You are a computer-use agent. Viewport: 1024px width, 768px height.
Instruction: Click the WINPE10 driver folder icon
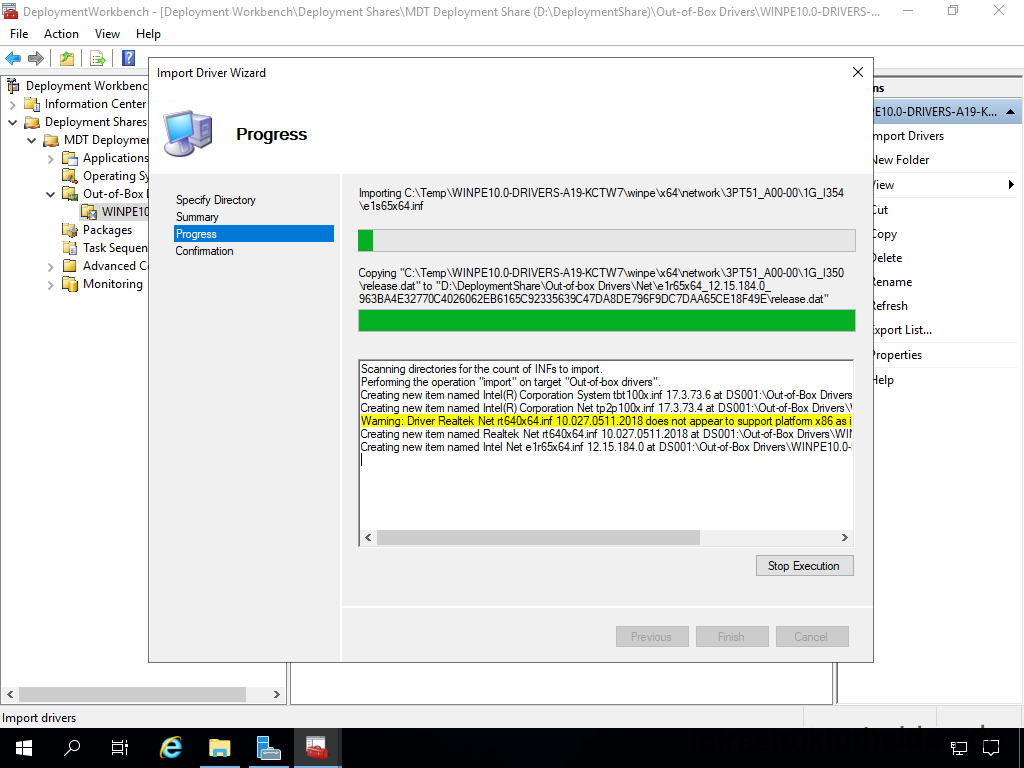click(x=89, y=212)
